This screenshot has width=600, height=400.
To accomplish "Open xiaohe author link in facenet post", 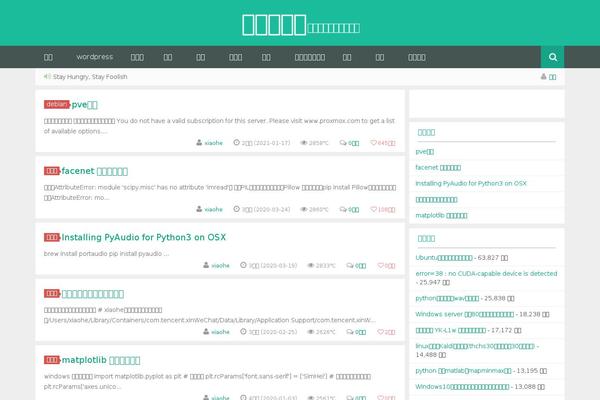I will (x=214, y=209).
